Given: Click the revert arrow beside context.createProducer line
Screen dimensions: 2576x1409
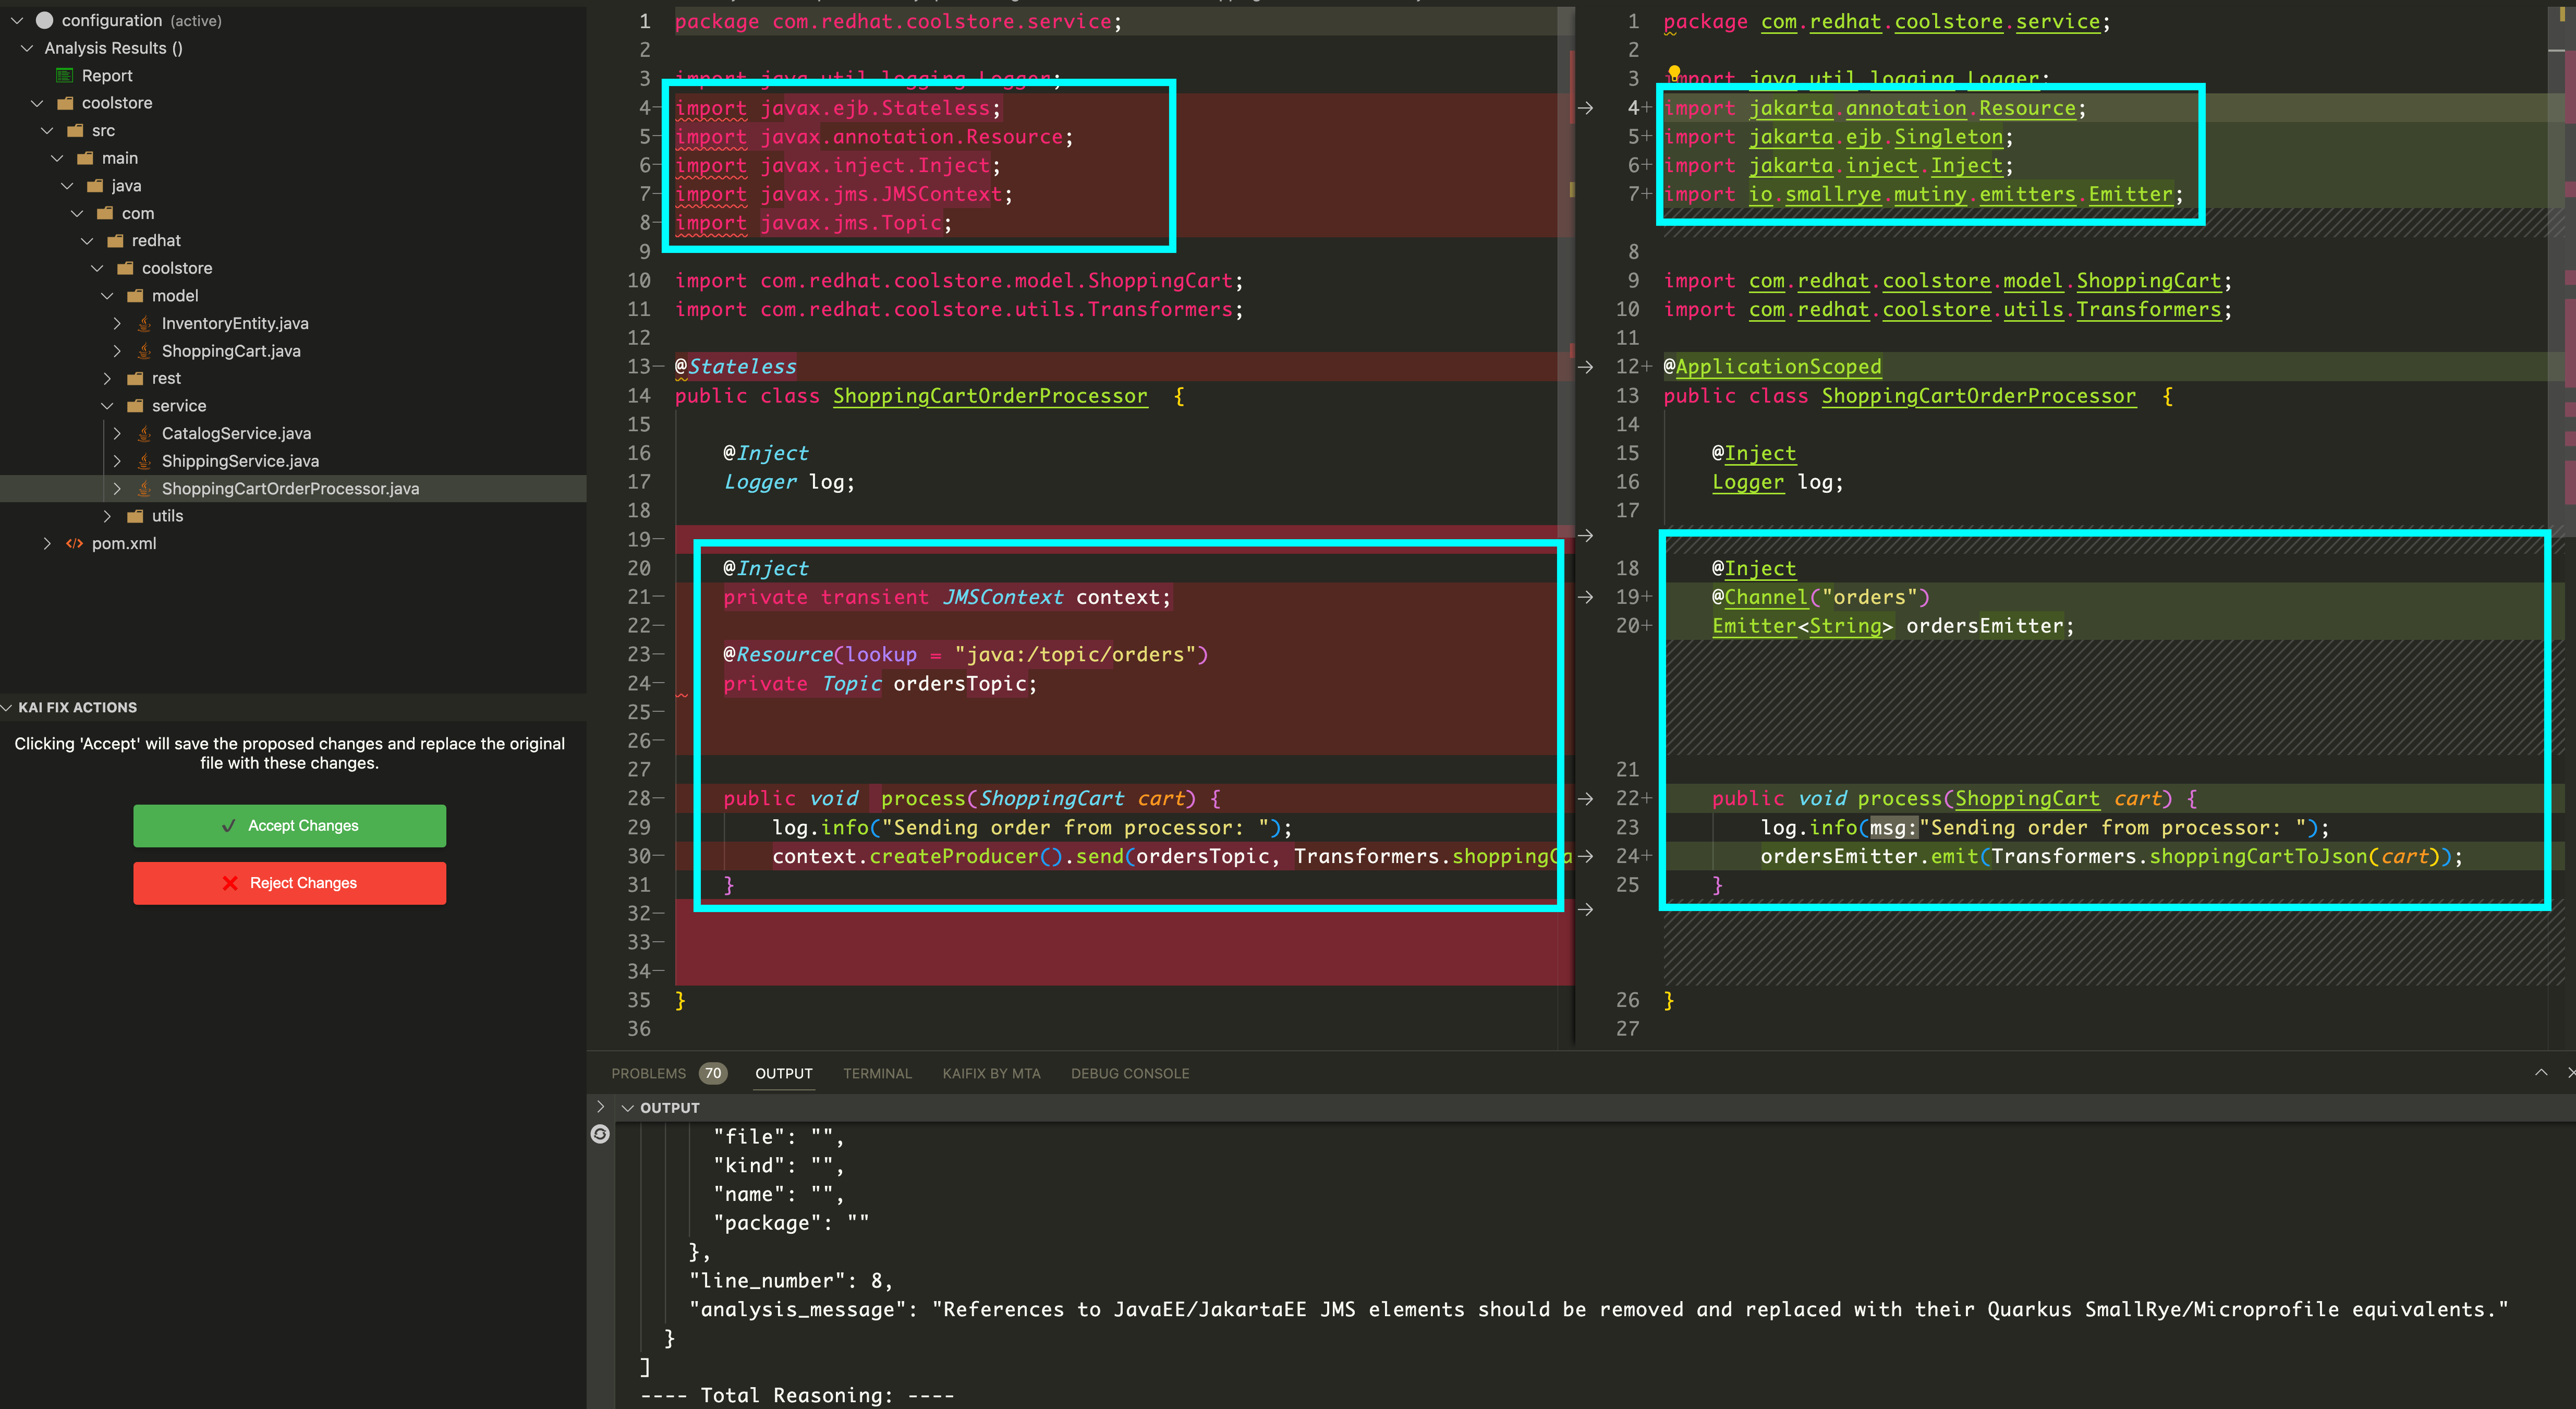Looking at the screenshot, I should click(x=1586, y=857).
